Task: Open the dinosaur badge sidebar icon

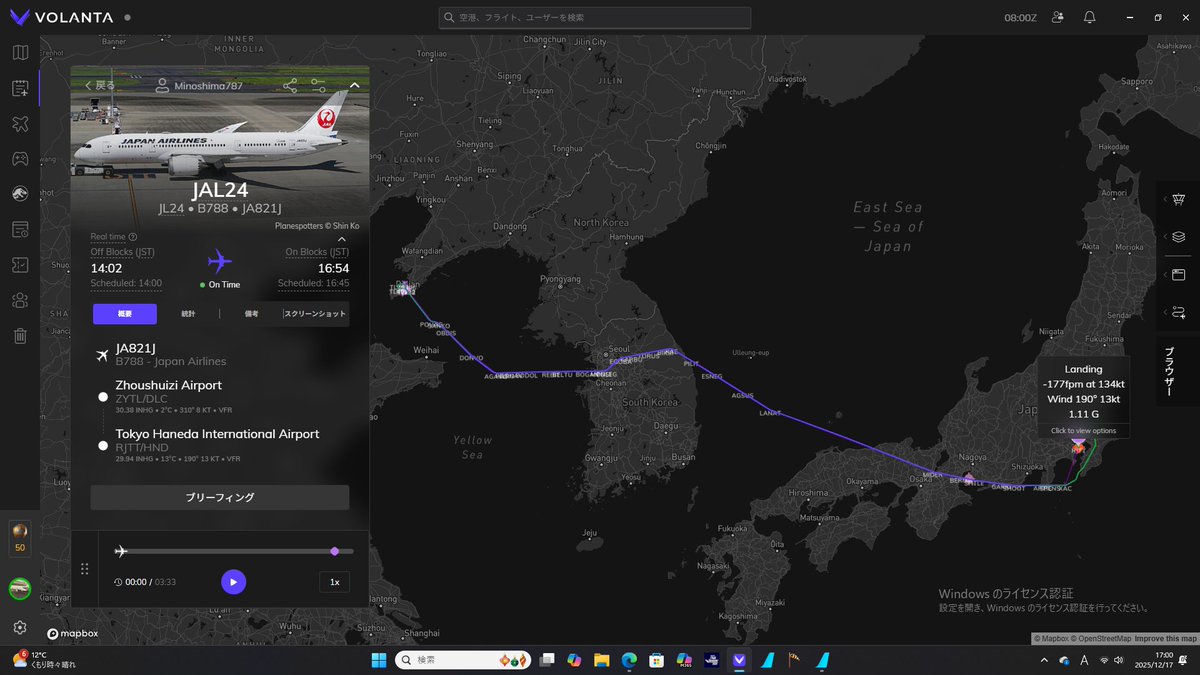Action: point(20,194)
